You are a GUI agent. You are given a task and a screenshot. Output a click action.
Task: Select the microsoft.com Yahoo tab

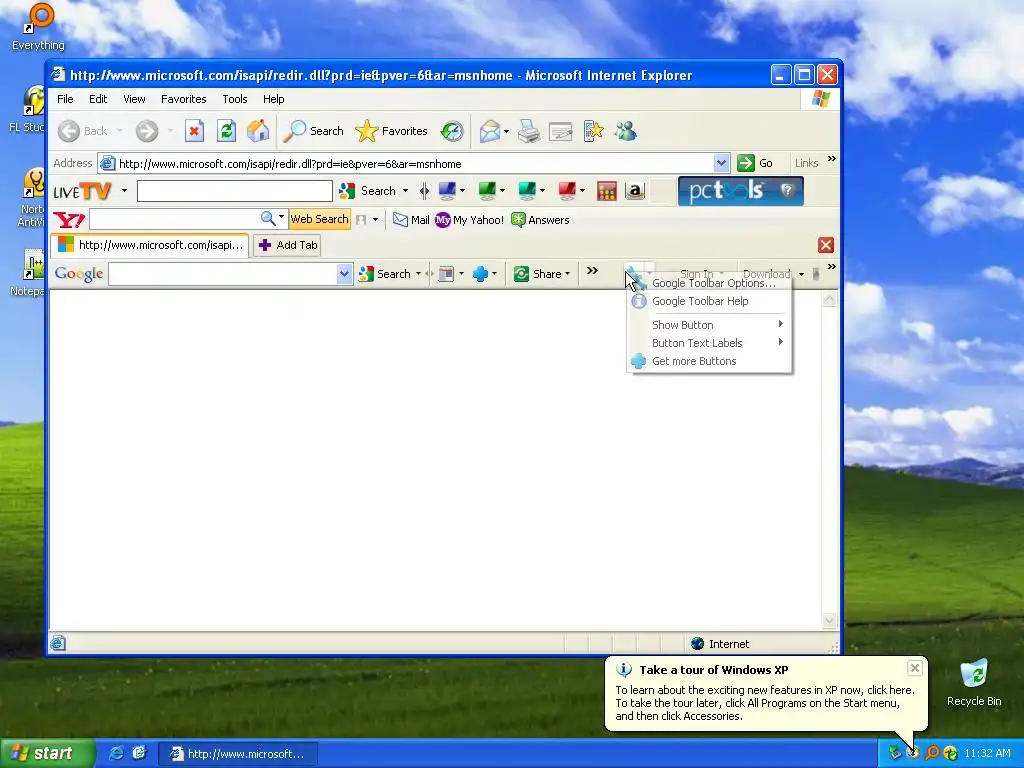150,245
